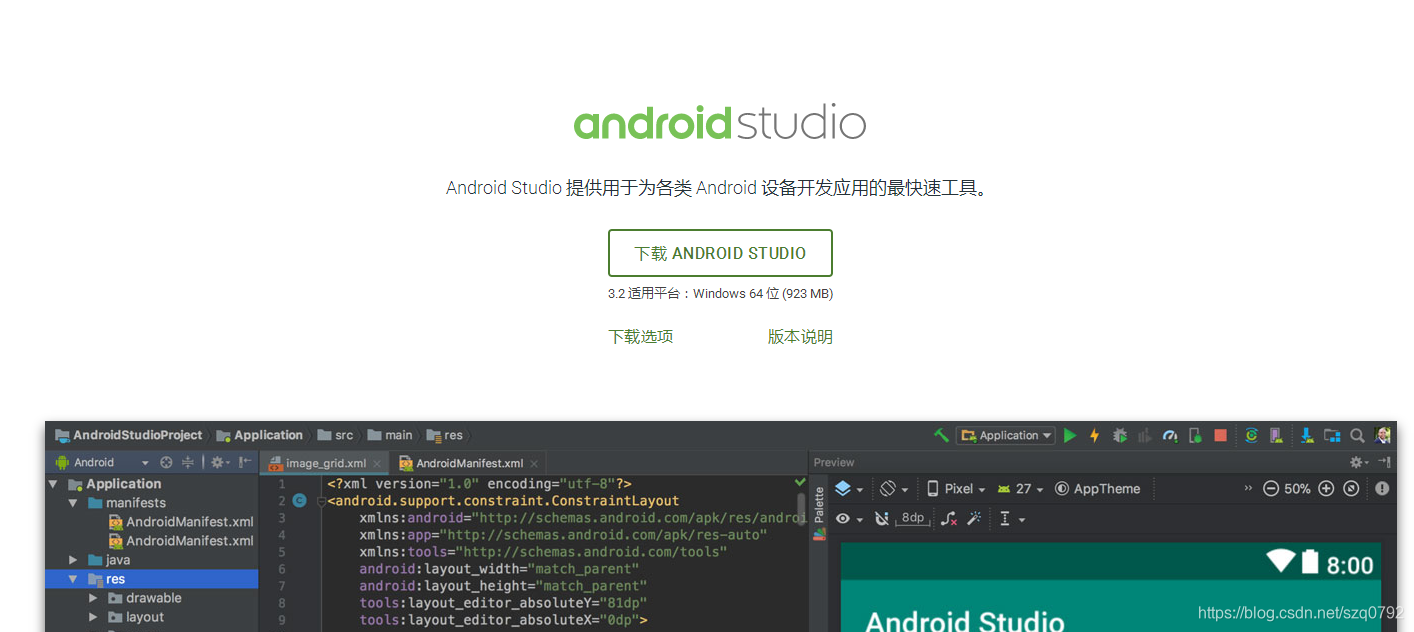This screenshot has width=1414, height=632.
Task: Click the Run 'Application' green play icon
Action: pos(1070,435)
